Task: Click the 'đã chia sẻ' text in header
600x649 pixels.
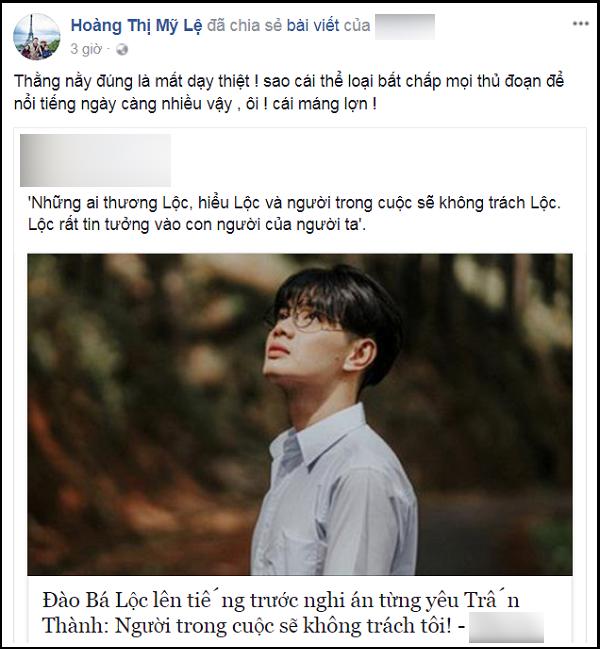Action: (245, 26)
